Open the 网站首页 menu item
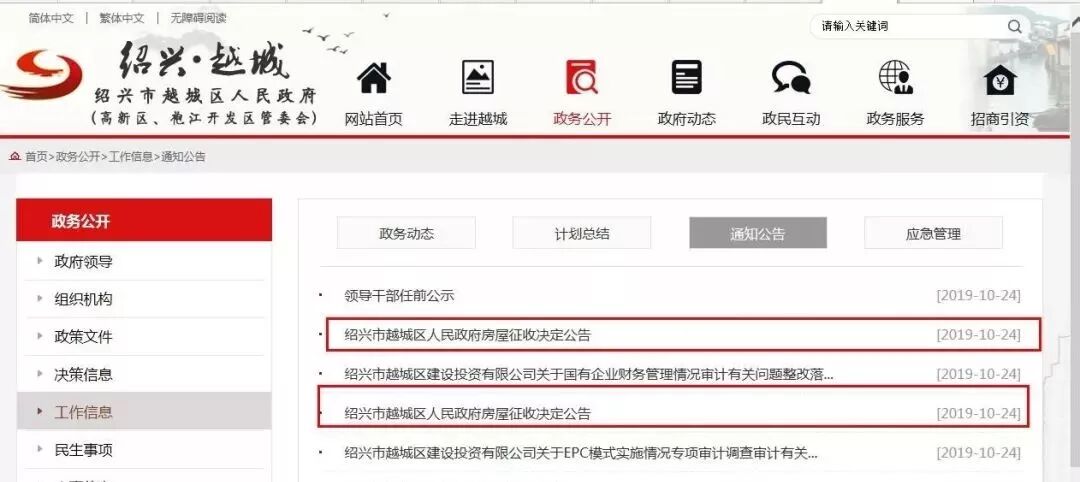This screenshot has height=482, width=1080. (x=373, y=118)
